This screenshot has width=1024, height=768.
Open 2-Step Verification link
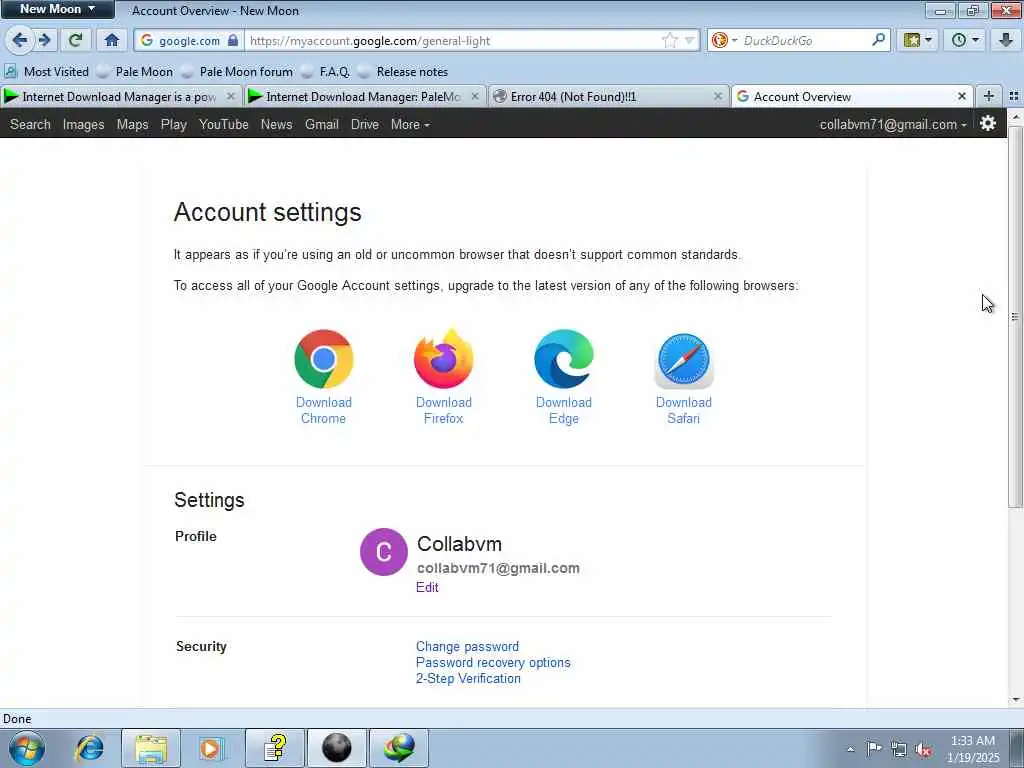tap(468, 679)
